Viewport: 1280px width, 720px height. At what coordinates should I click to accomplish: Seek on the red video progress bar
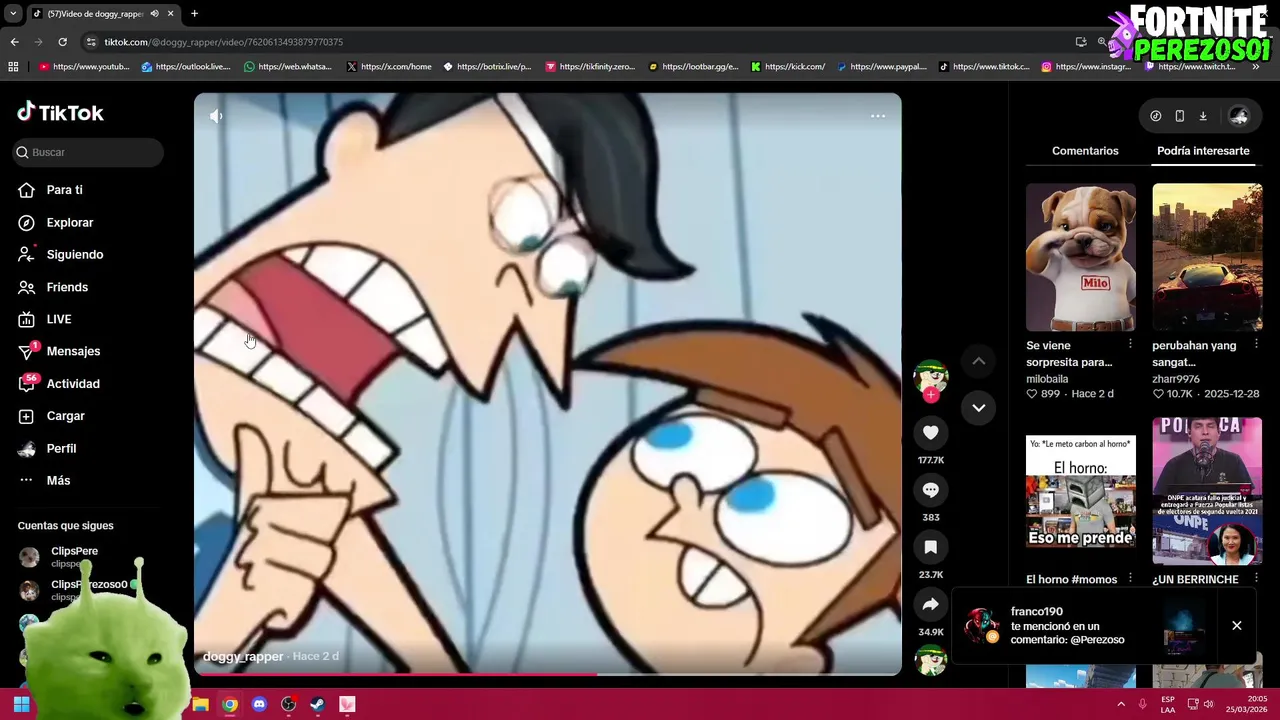coord(548,674)
